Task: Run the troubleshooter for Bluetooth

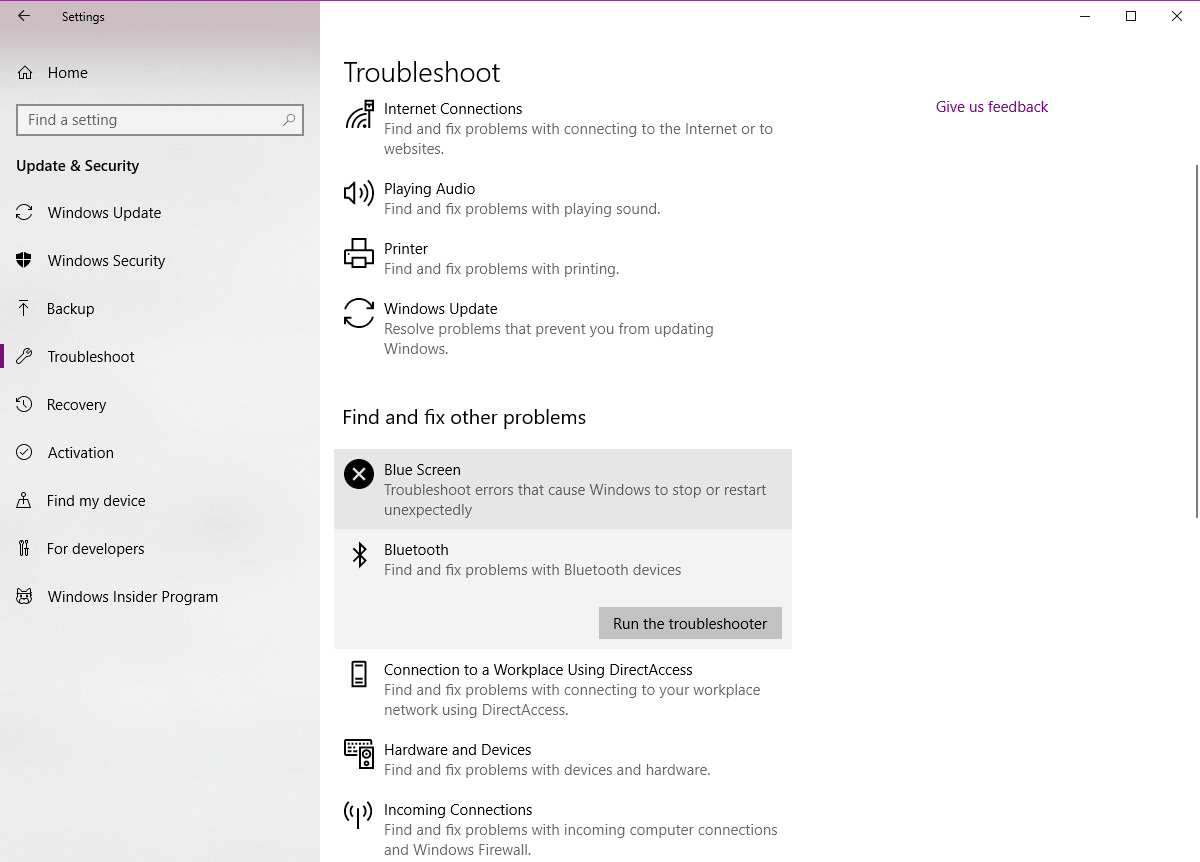Action: [690, 623]
